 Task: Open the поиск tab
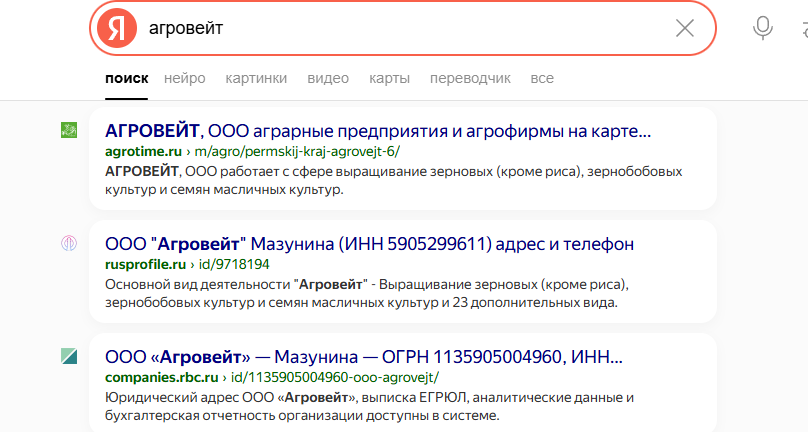(127, 78)
